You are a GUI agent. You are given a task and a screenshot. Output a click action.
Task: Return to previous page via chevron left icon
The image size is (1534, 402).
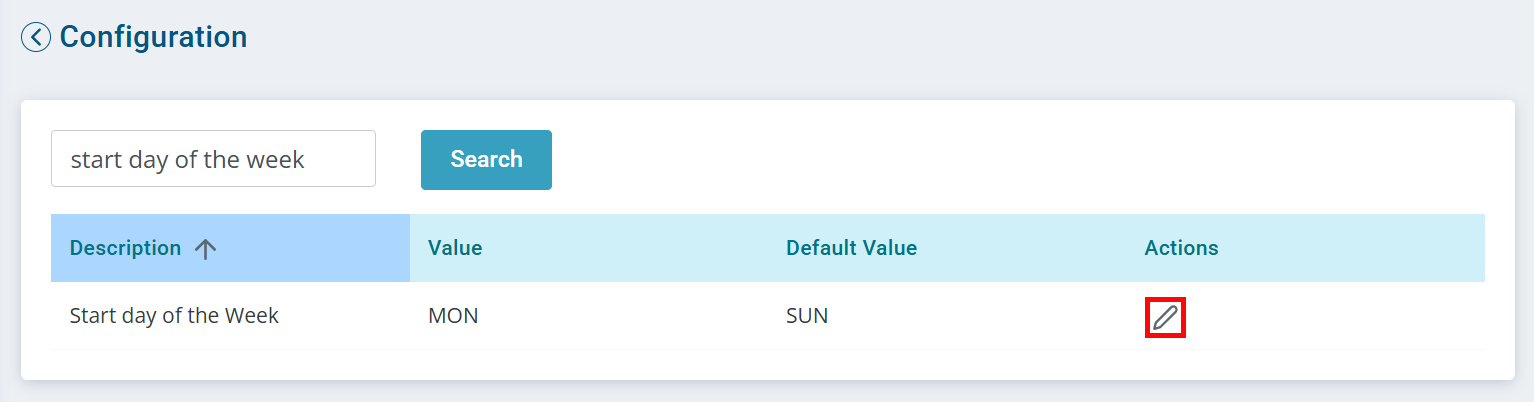pyautogui.click(x=36, y=38)
